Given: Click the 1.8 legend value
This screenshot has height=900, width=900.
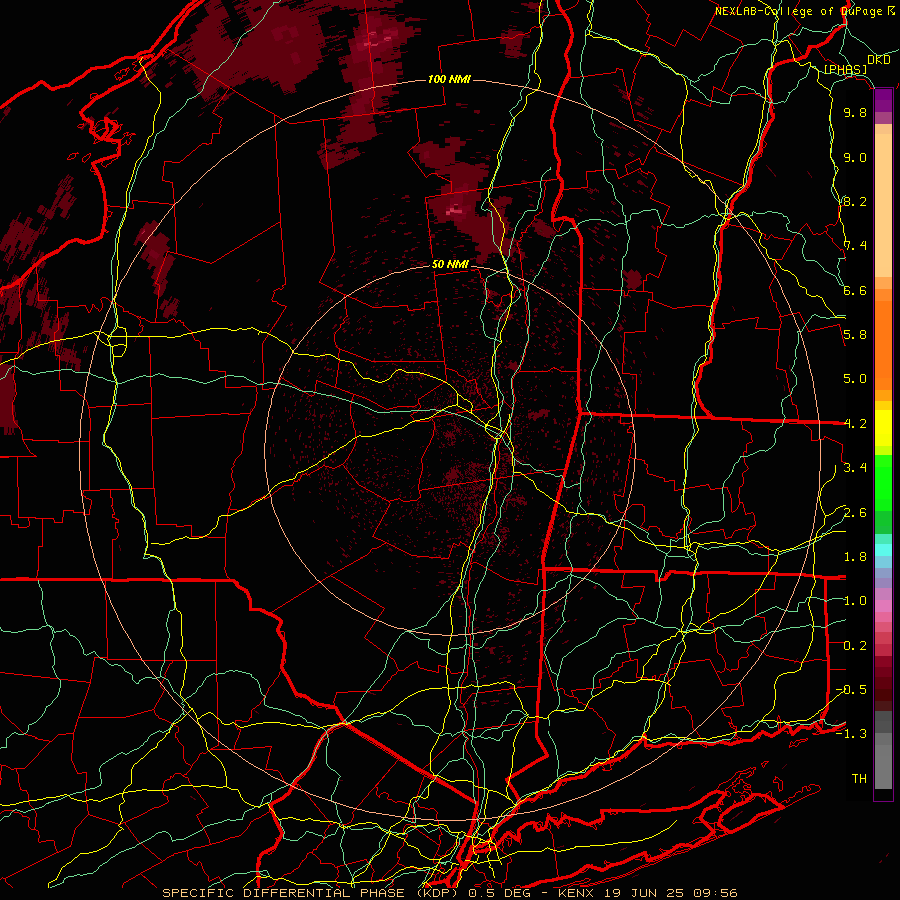Looking at the screenshot, I should [855, 557].
